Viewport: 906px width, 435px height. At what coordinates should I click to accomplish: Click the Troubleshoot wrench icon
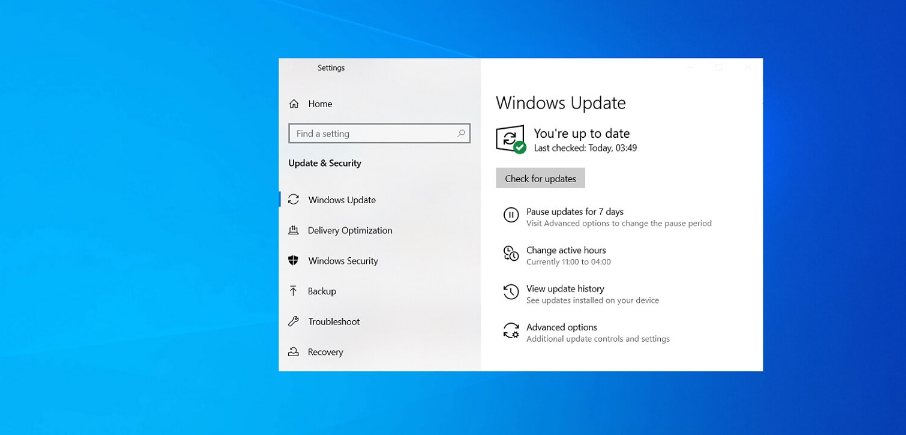coord(294,321)
